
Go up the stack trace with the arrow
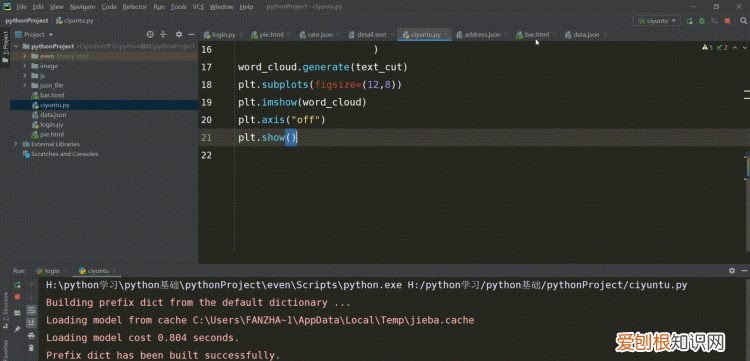(31, 285)
